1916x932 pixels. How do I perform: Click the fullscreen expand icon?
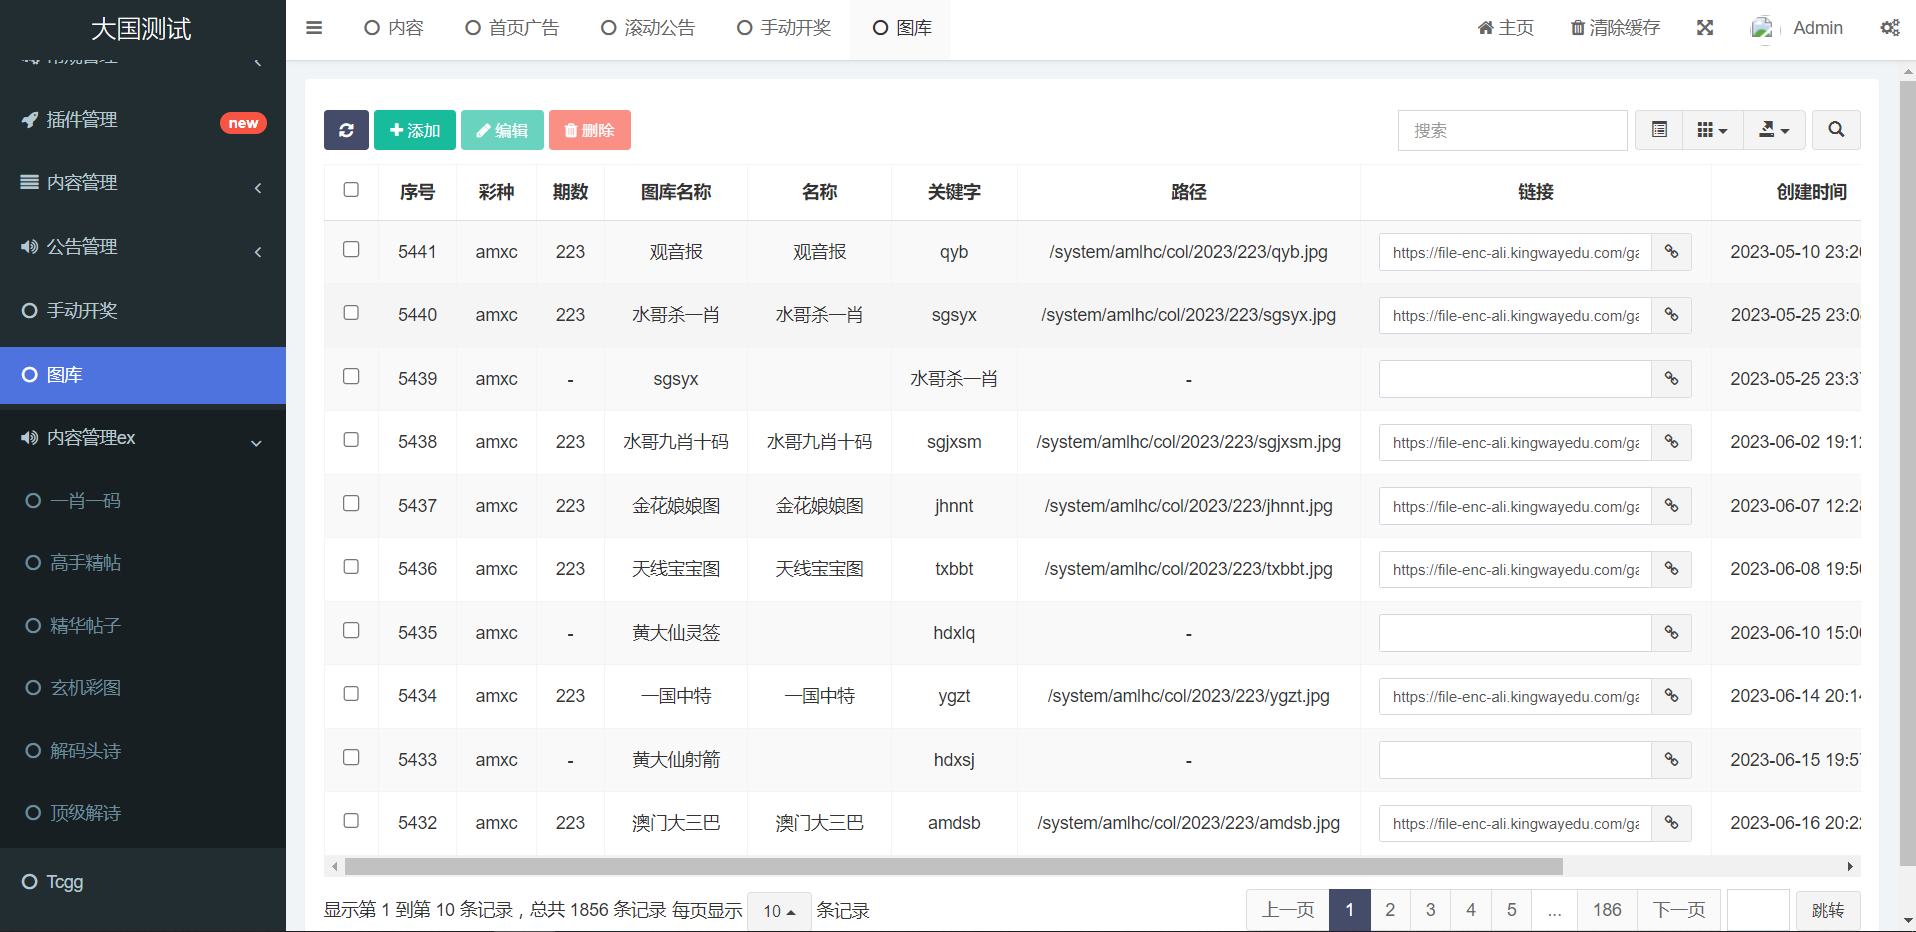(x=1705, y=28)
